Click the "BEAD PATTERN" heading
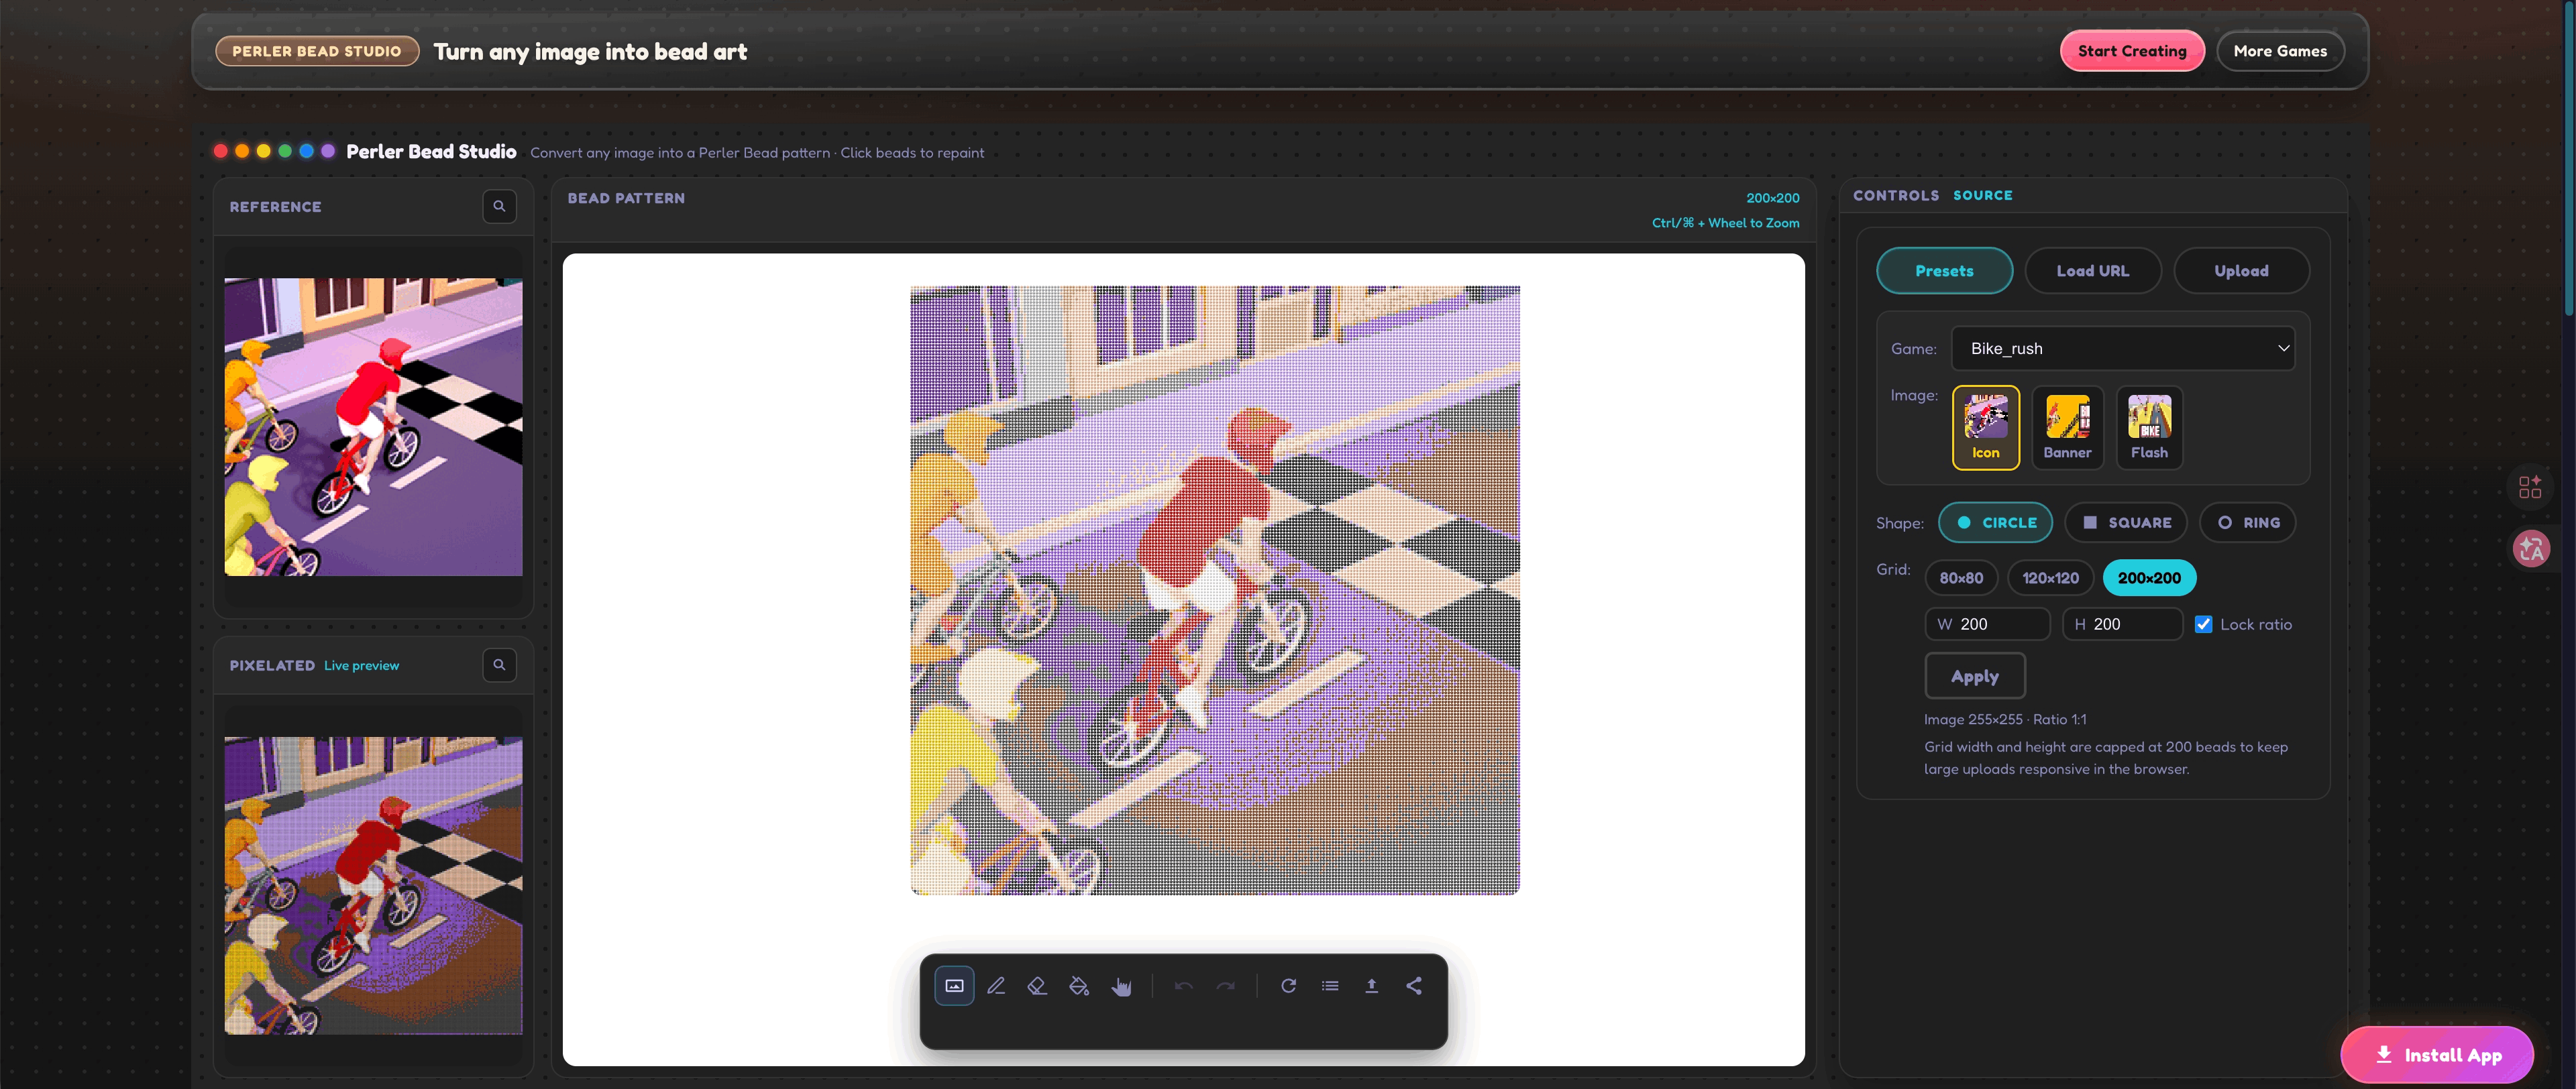The image size is (2576, 1089). (626, 198)
